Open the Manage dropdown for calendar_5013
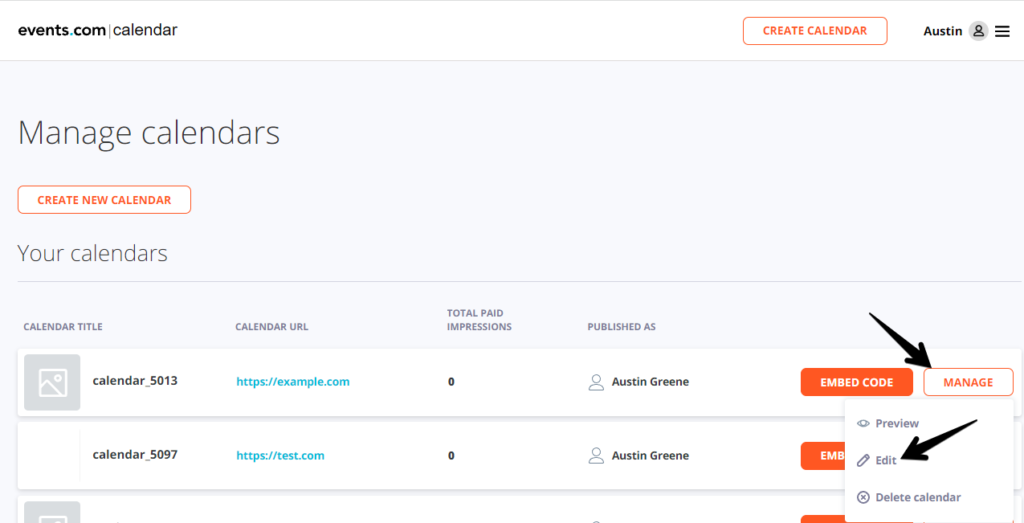This screenshot has width=1024, height=523. (968, 382)
